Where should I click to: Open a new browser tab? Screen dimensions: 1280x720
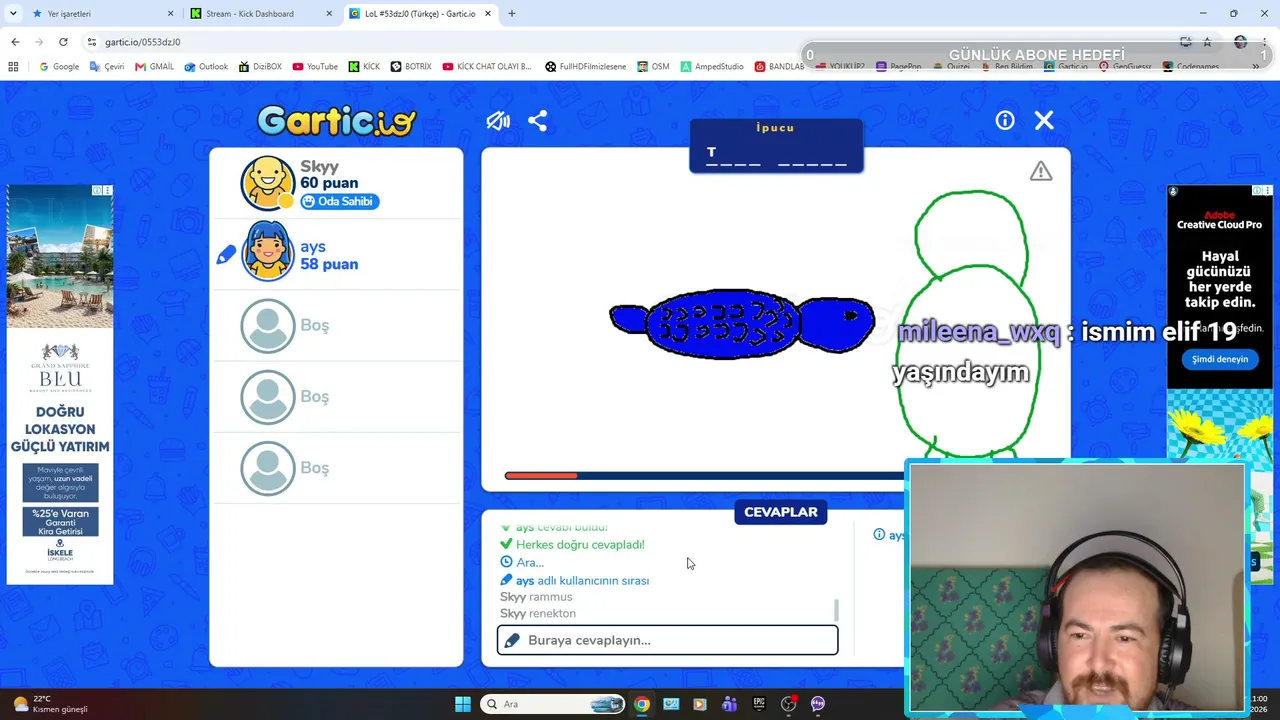tap(512, 14)
